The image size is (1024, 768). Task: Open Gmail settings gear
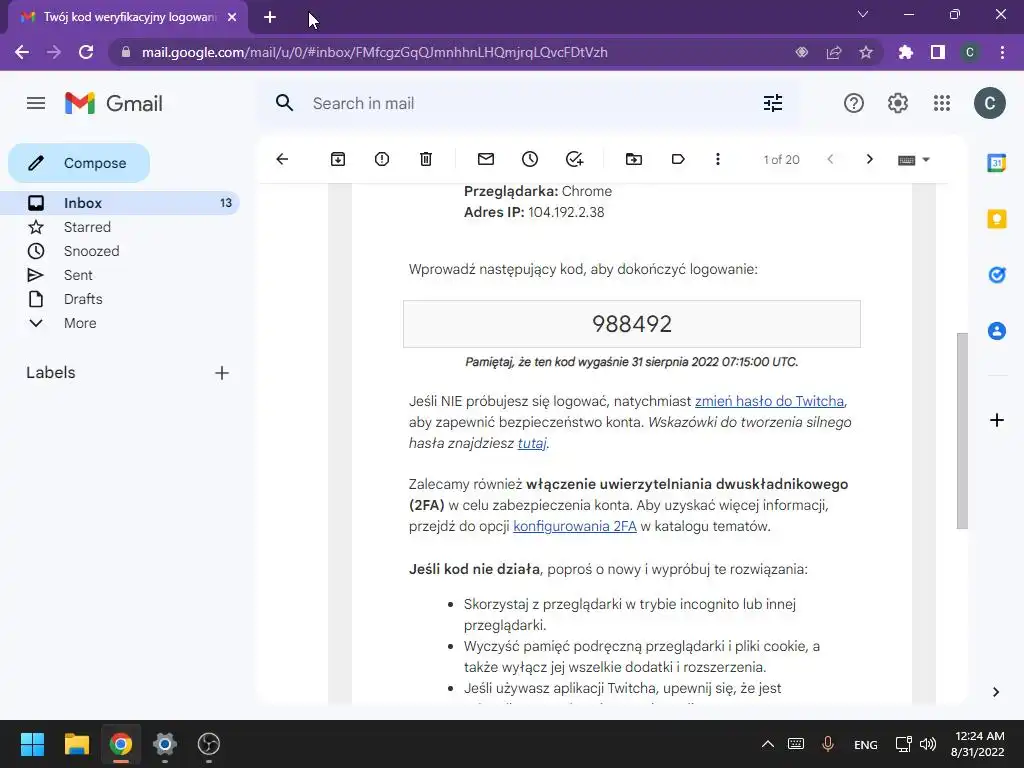(x=898, y=103)
